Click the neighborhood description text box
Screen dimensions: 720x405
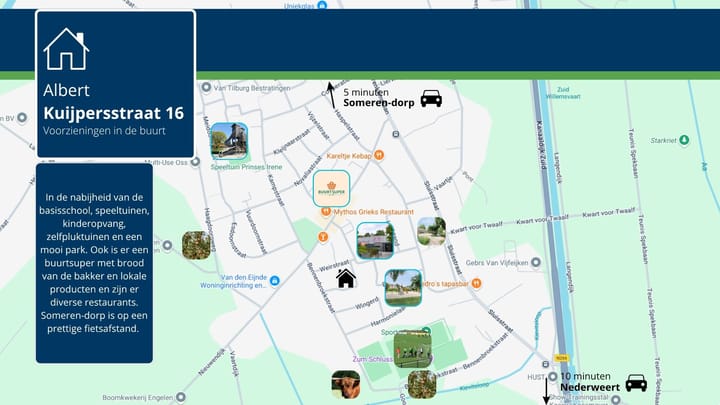click(x=94, y=262)
